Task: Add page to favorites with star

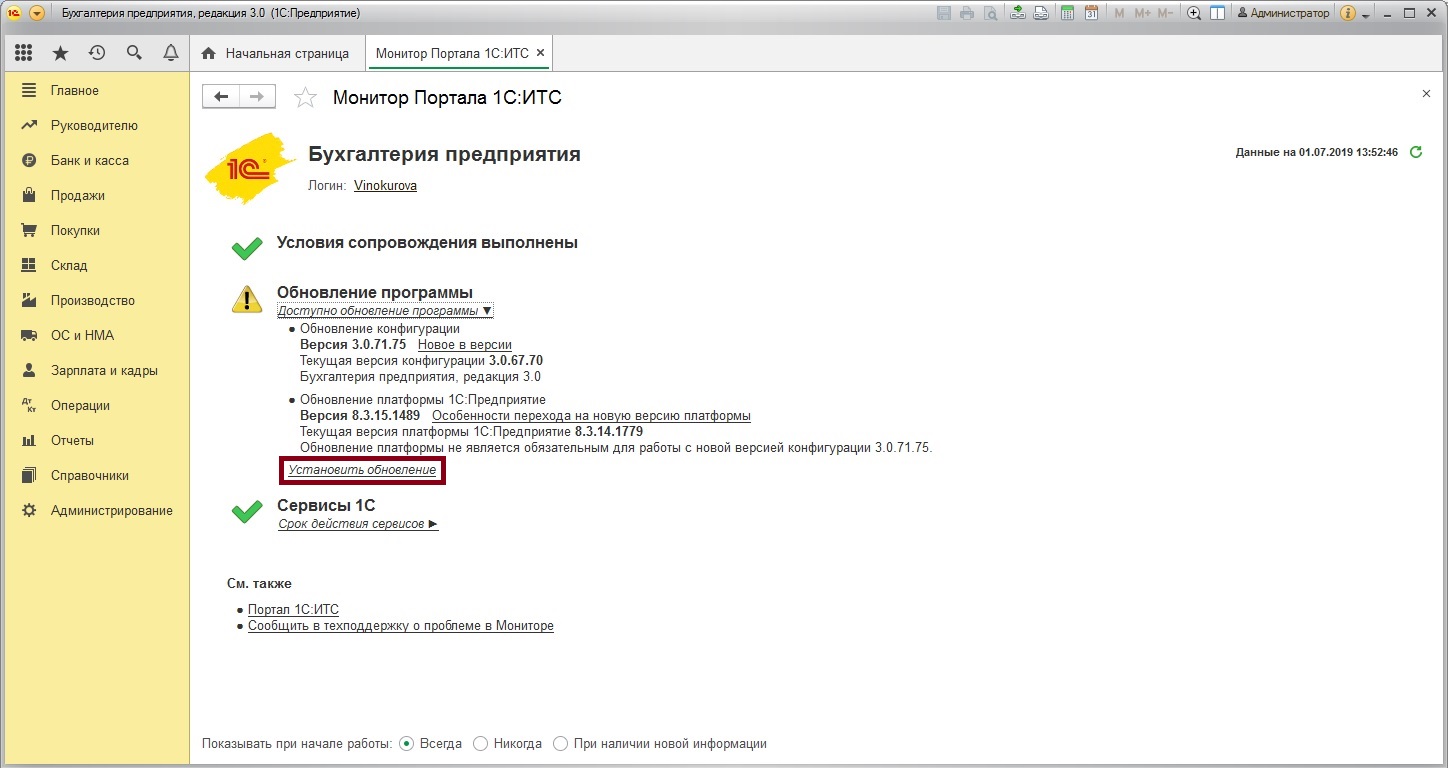Action: [x=305, y=97]
